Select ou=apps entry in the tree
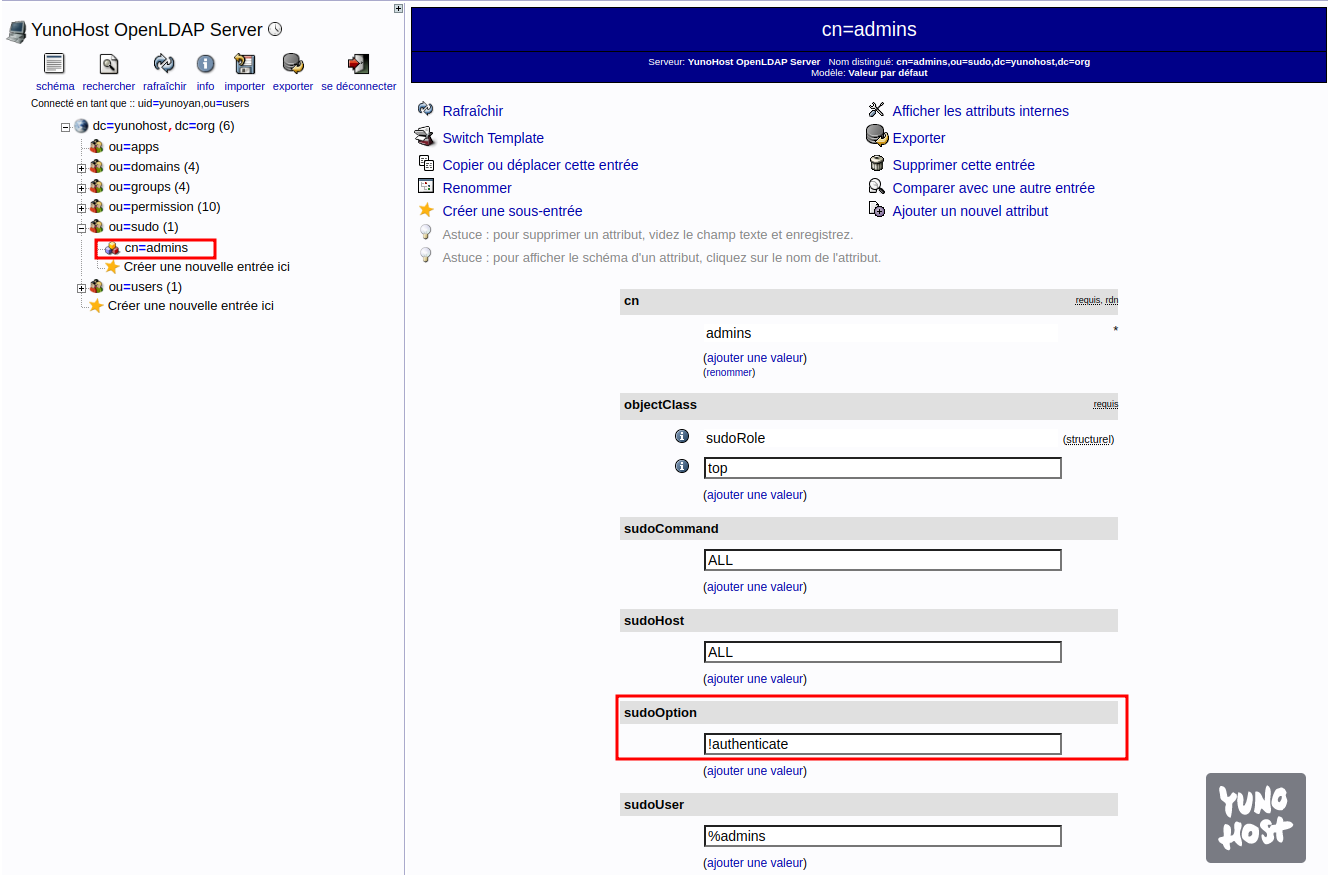This screenshot has width=1328, height=875. pyautogui.click(x=133, y=147)
